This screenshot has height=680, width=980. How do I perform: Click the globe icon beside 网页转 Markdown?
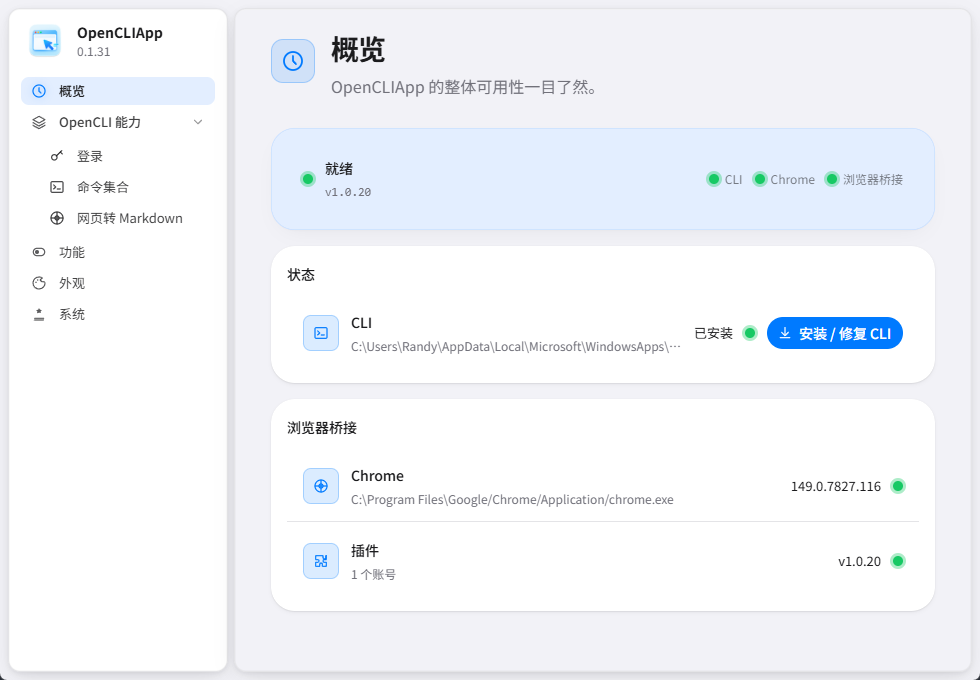point(57,218)
